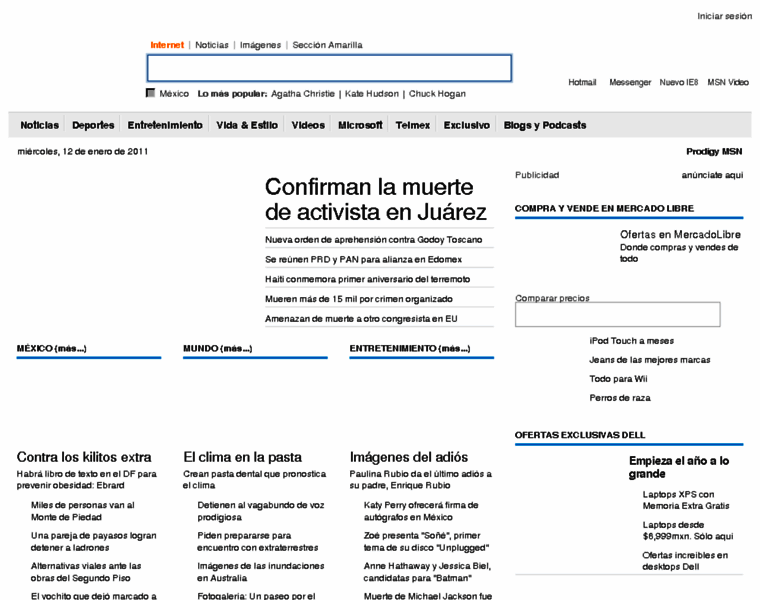This screenshot has width=760, height=600.
Task: Open Laptops desde $8,999mxn offer
Action: coord(688,530)
